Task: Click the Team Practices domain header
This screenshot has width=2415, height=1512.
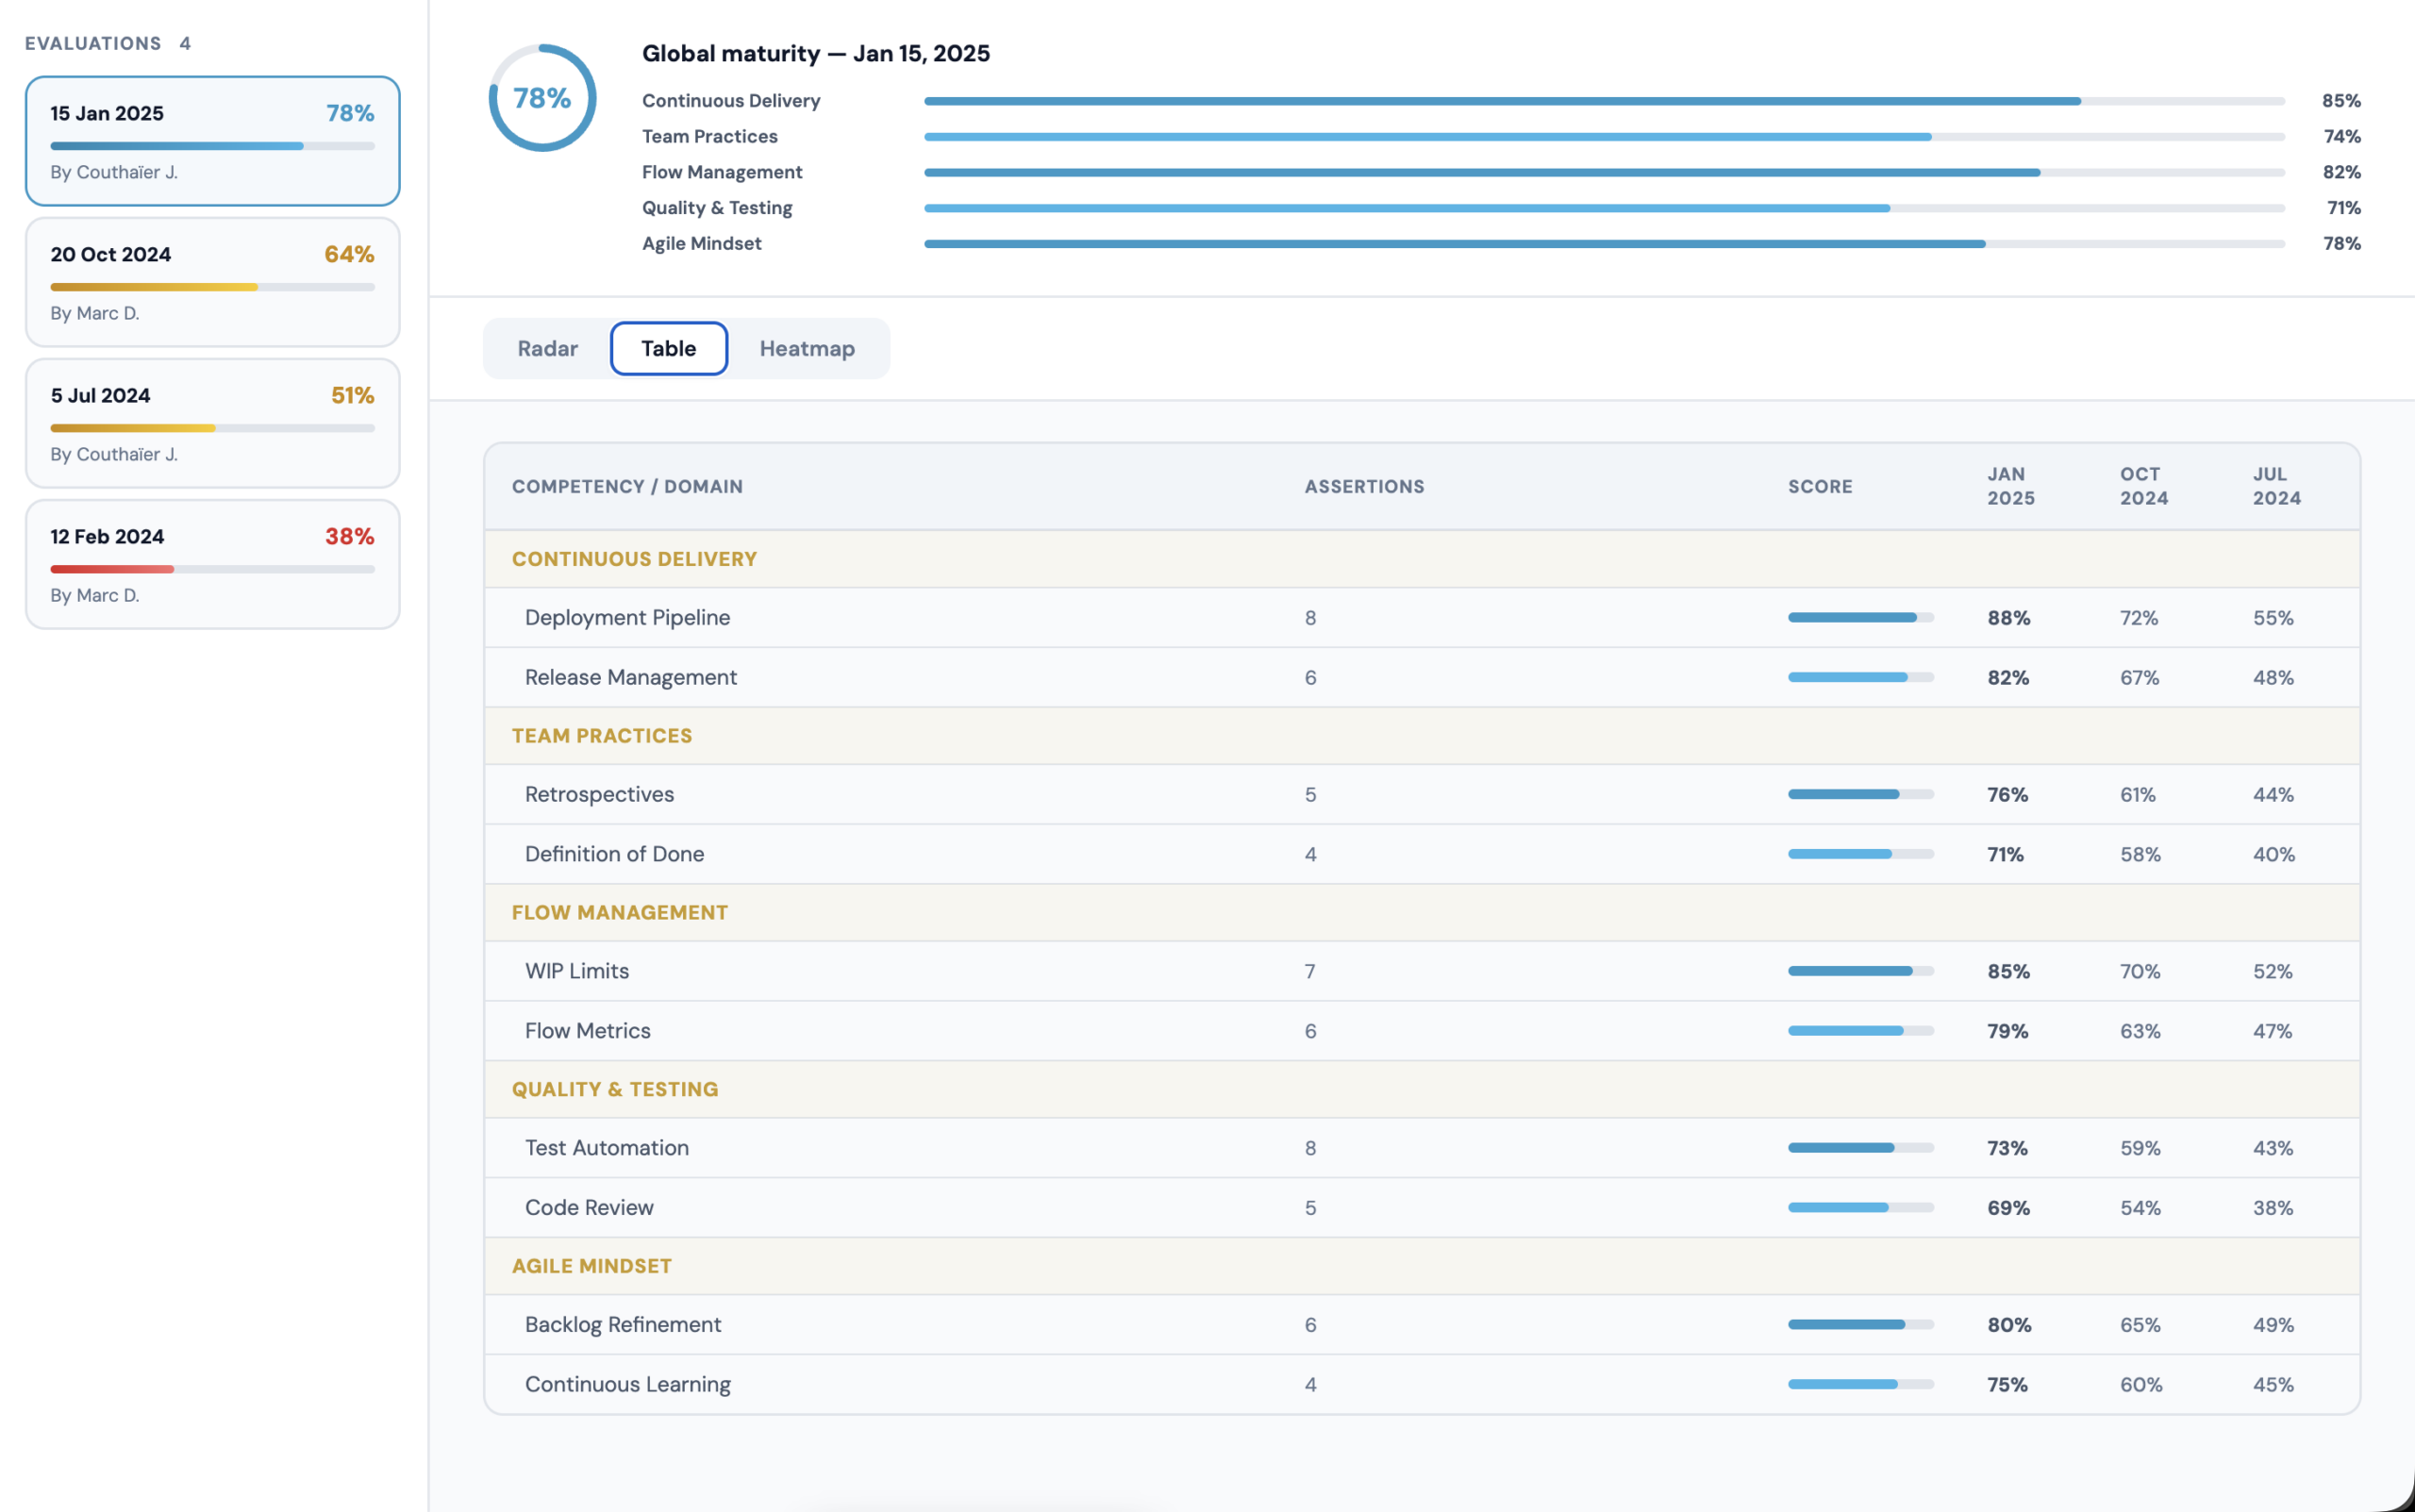Action: point(601,736)
